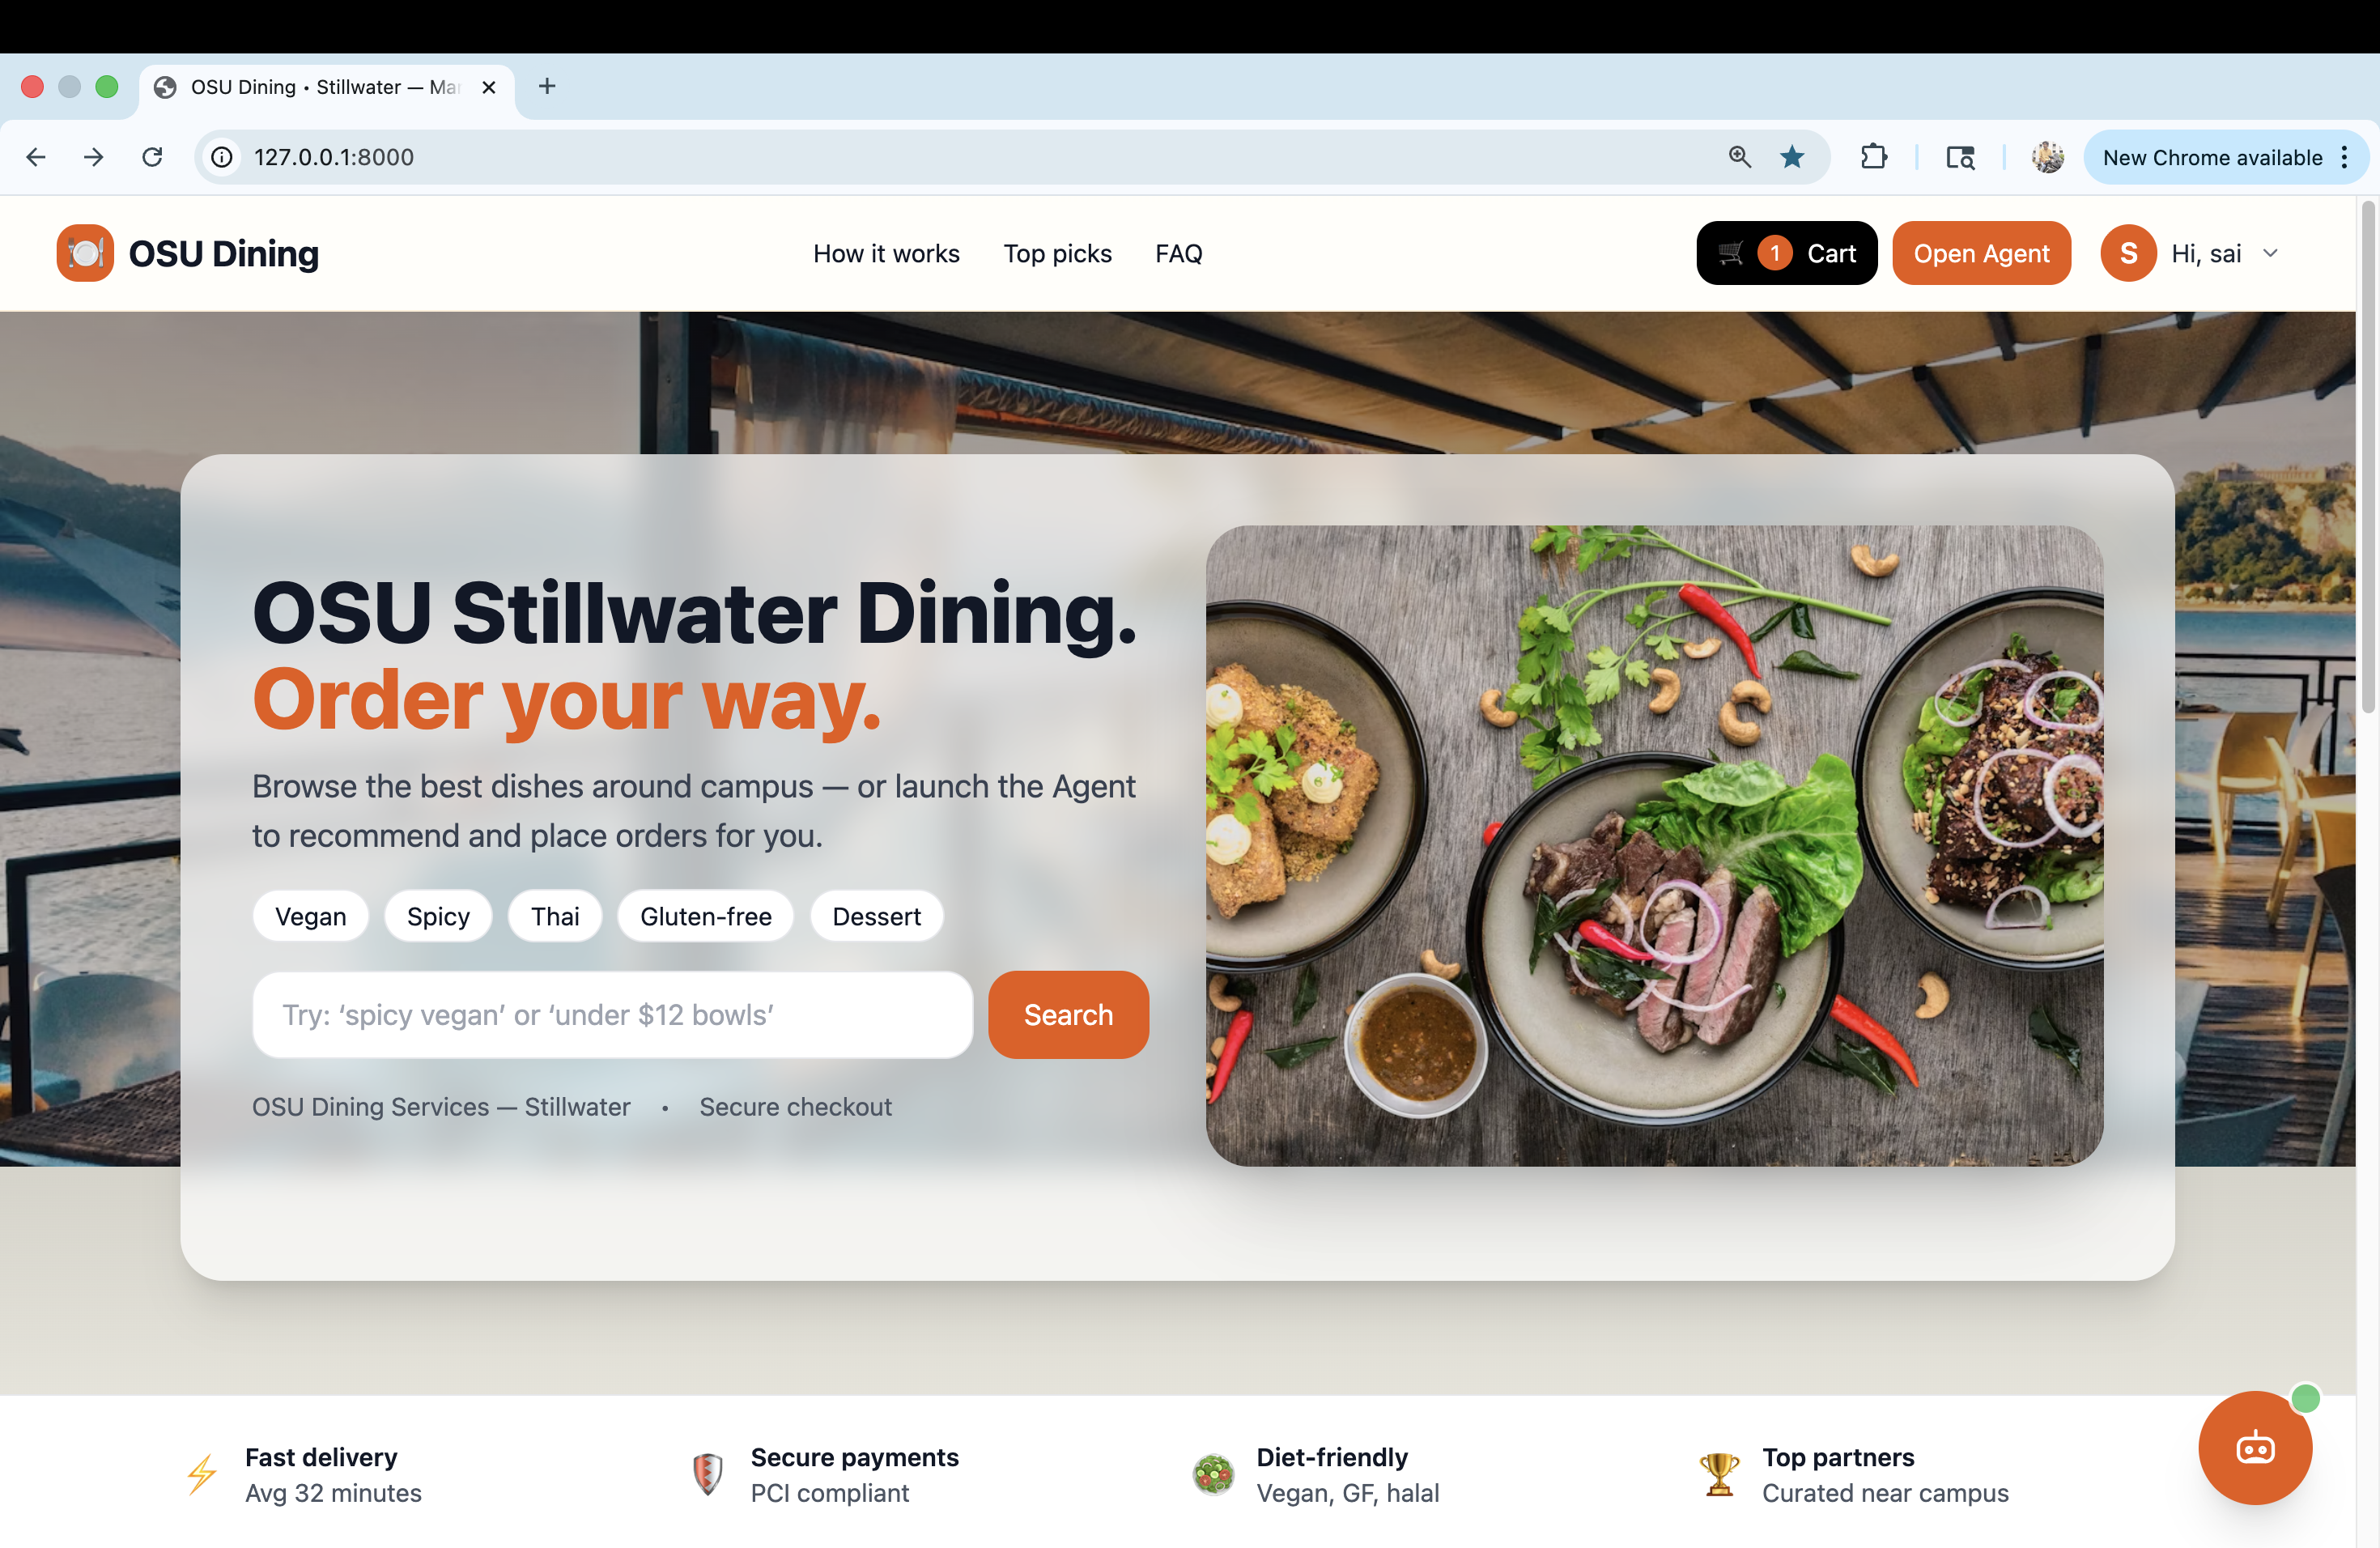Open the Chrome extensions puzzle icon
This screenshot has height=1548, width=2380.
point(1874,157)
